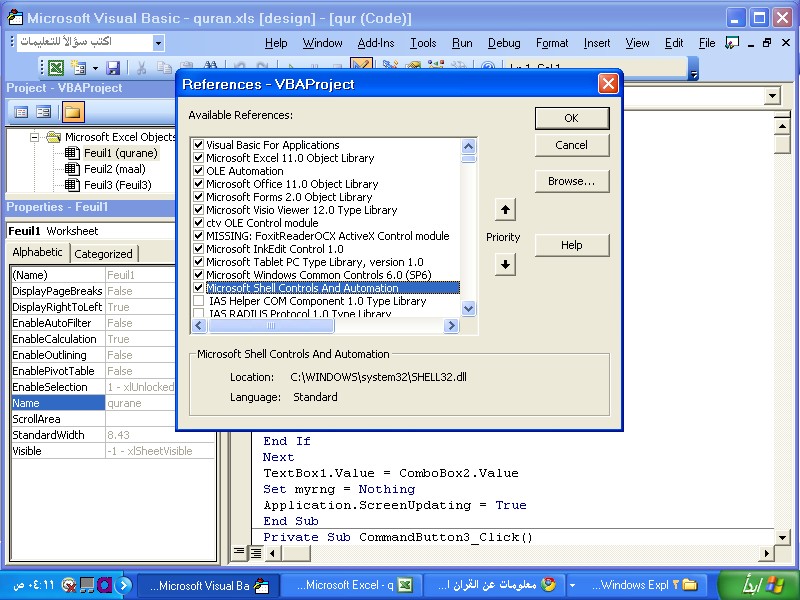Uncheck Microsoft Tablet PC Type Library
The image size is (800, 600).
(x=198, y=262)
